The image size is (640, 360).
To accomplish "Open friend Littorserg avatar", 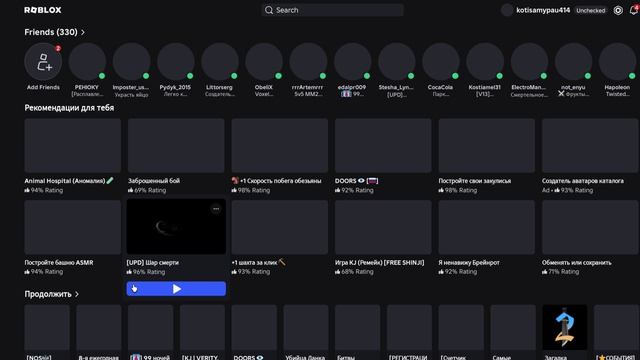I will click(220, 62).
